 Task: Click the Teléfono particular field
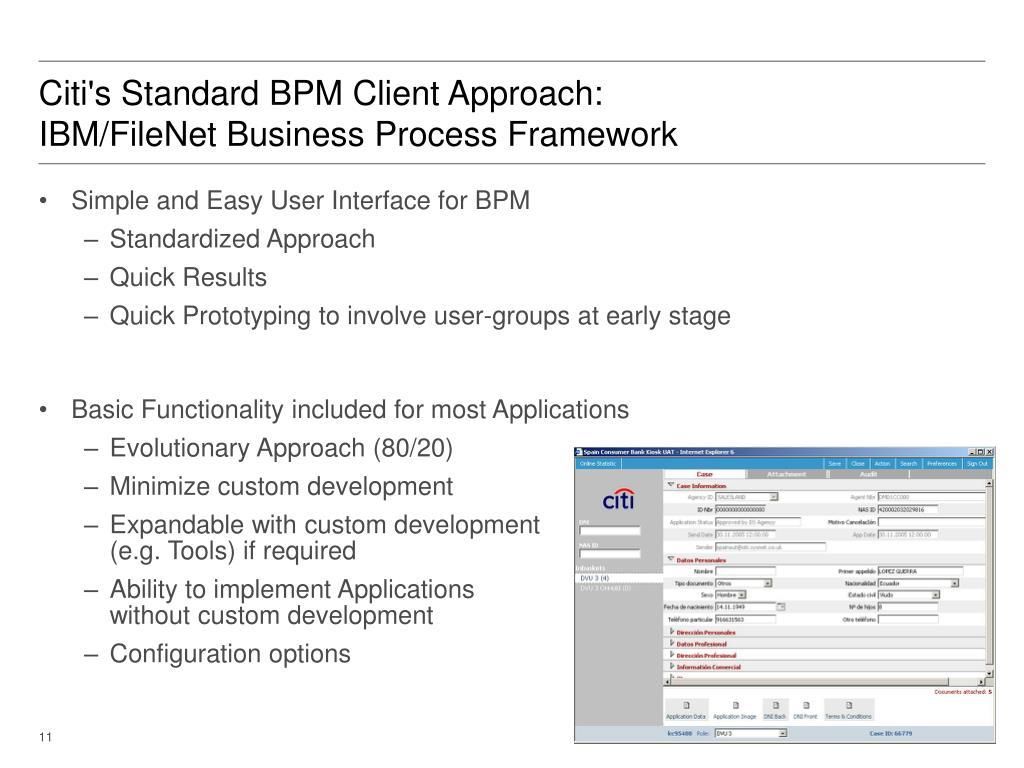tap(745, 619)
